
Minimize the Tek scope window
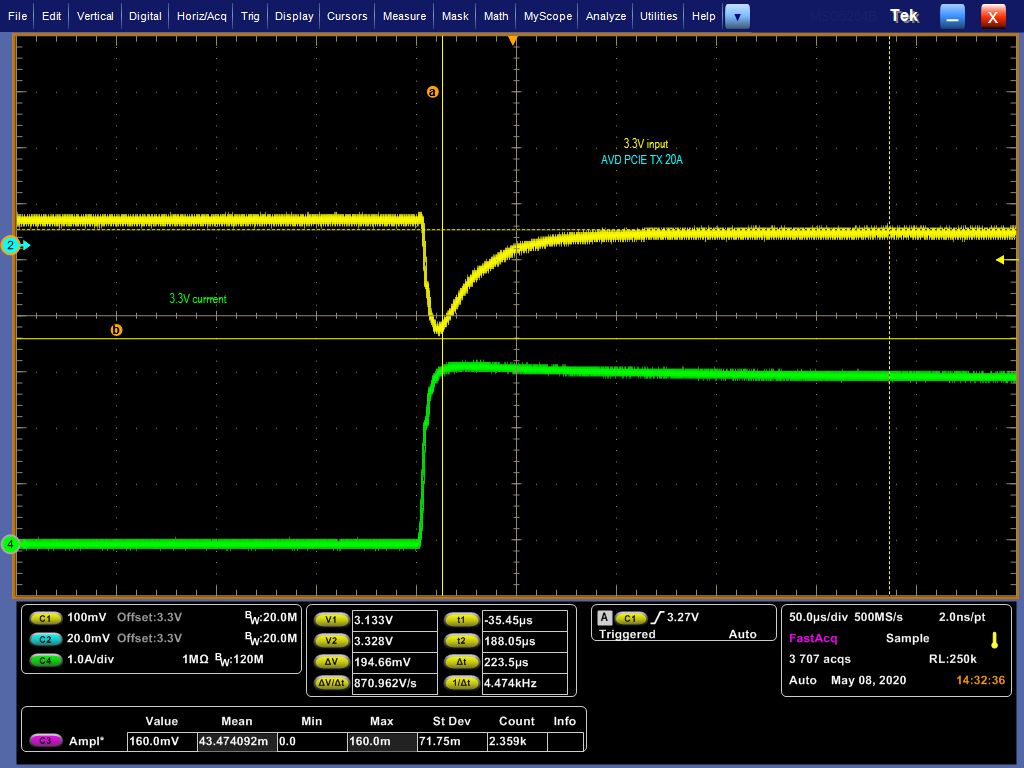[x=952, y=16]
